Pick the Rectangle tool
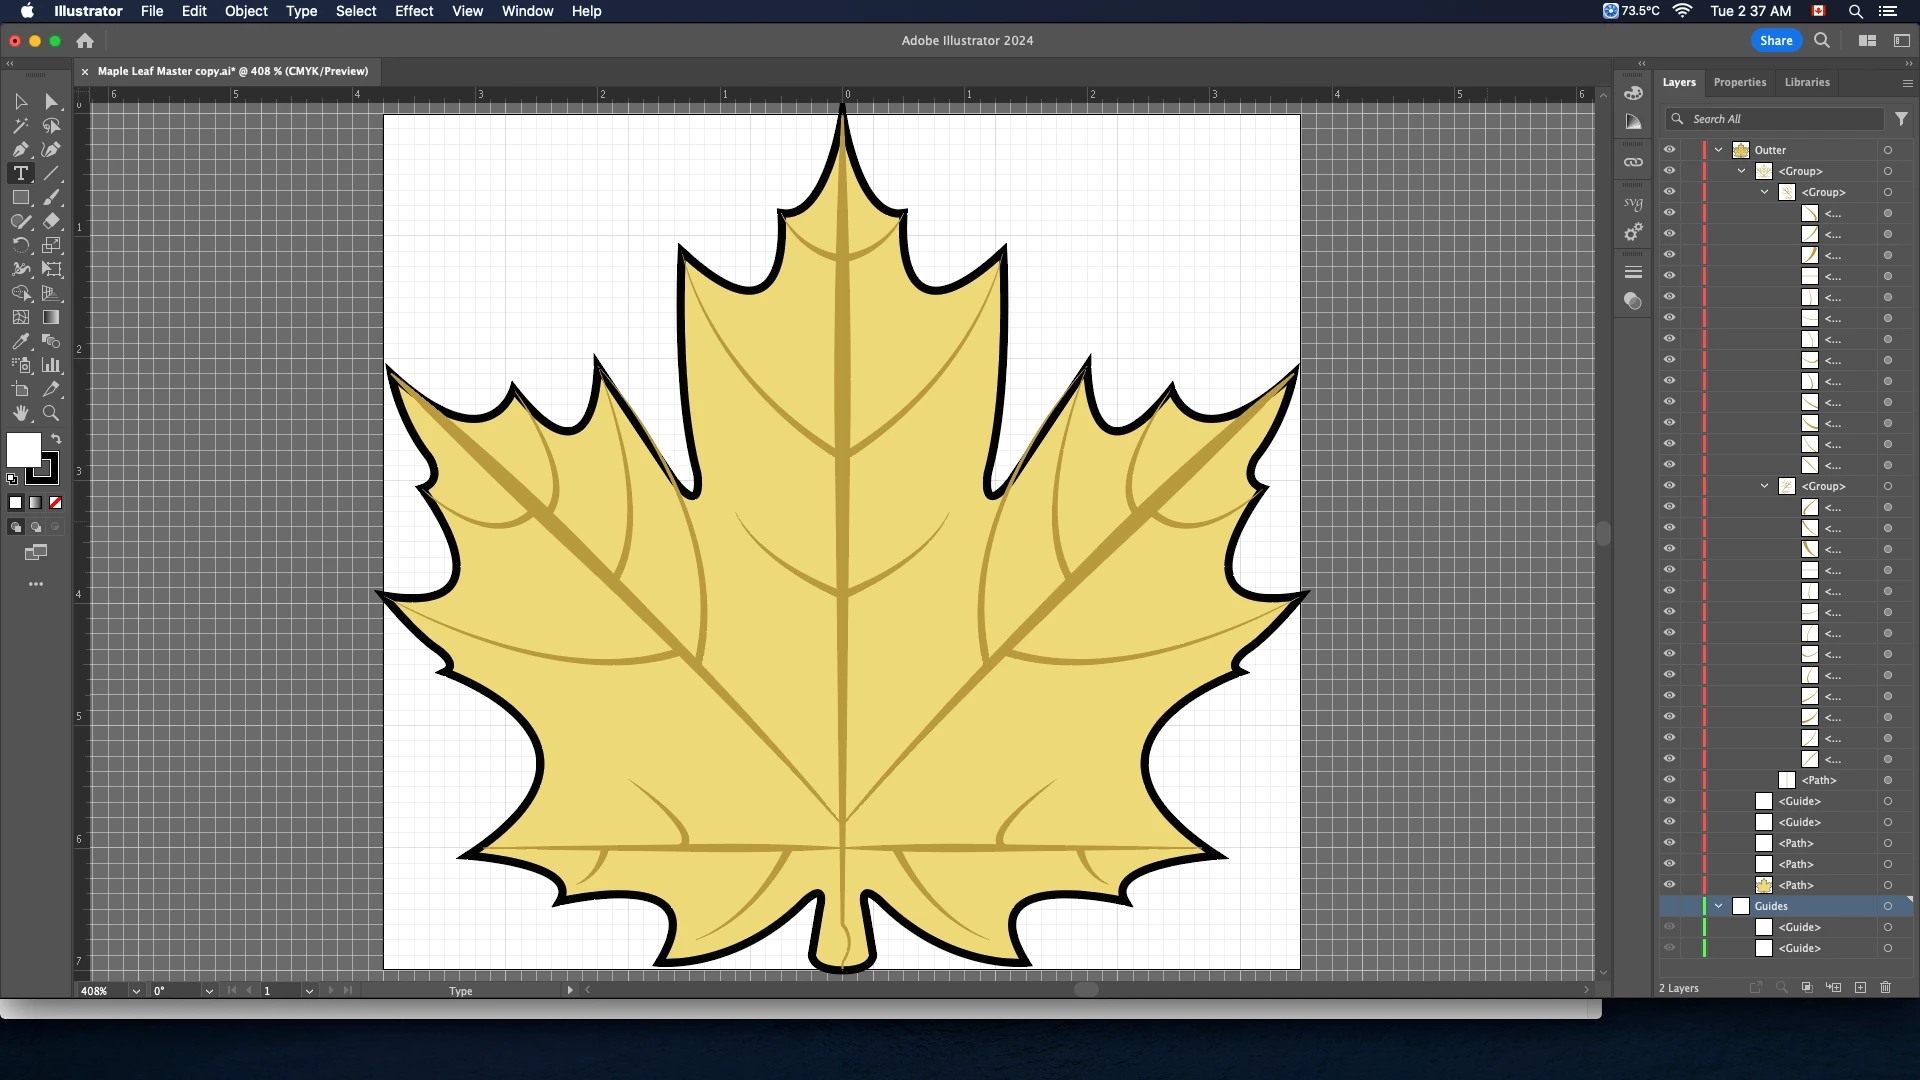 click(20, 198)
